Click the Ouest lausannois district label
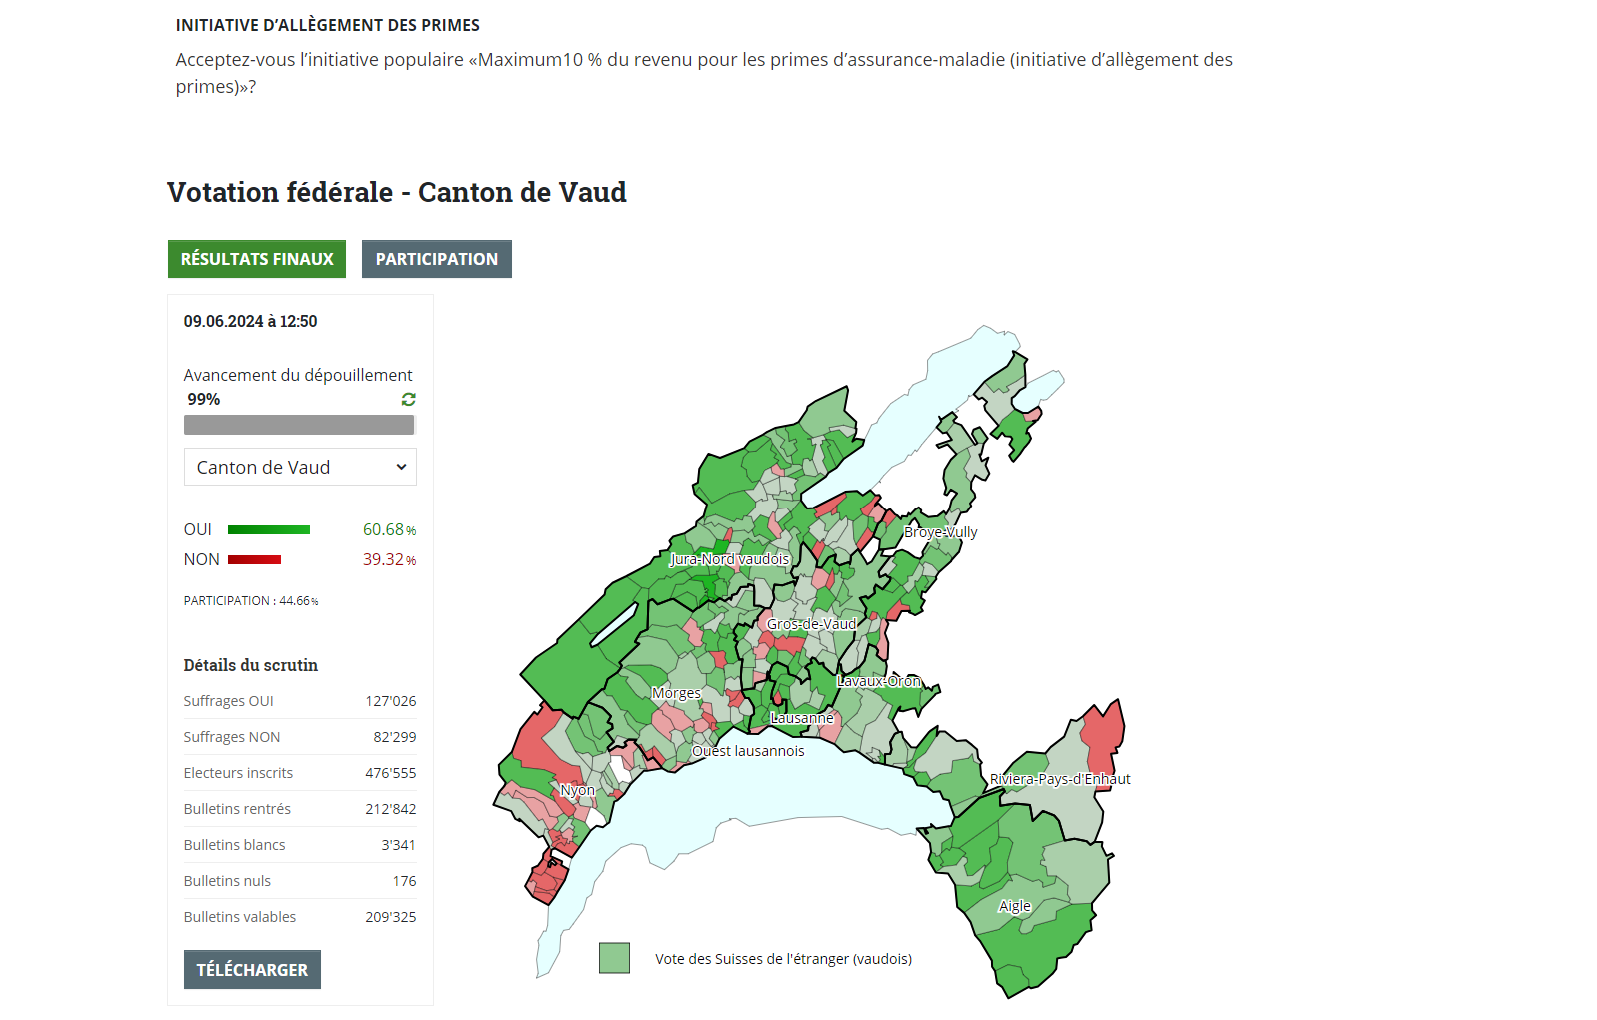 [x=748, y=751]
